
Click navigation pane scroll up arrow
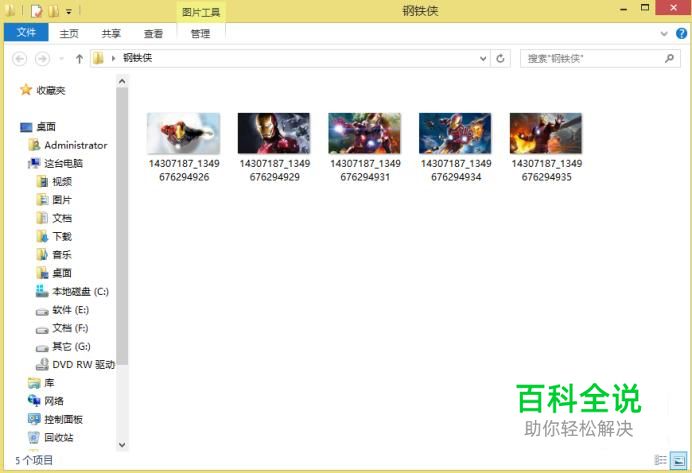[x=122, y=81]
